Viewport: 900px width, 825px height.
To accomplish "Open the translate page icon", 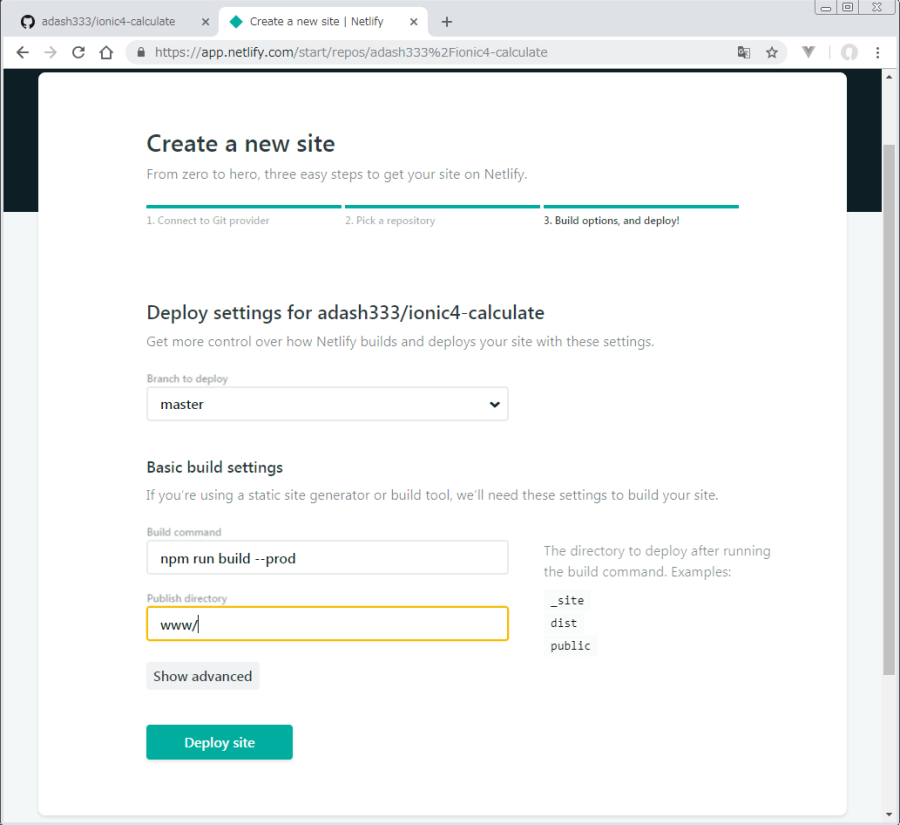I will pos(744,52).
